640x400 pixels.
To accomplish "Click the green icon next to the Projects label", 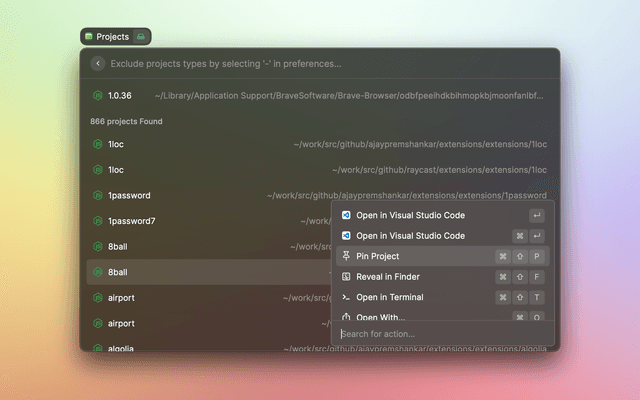I will [141, 37].
